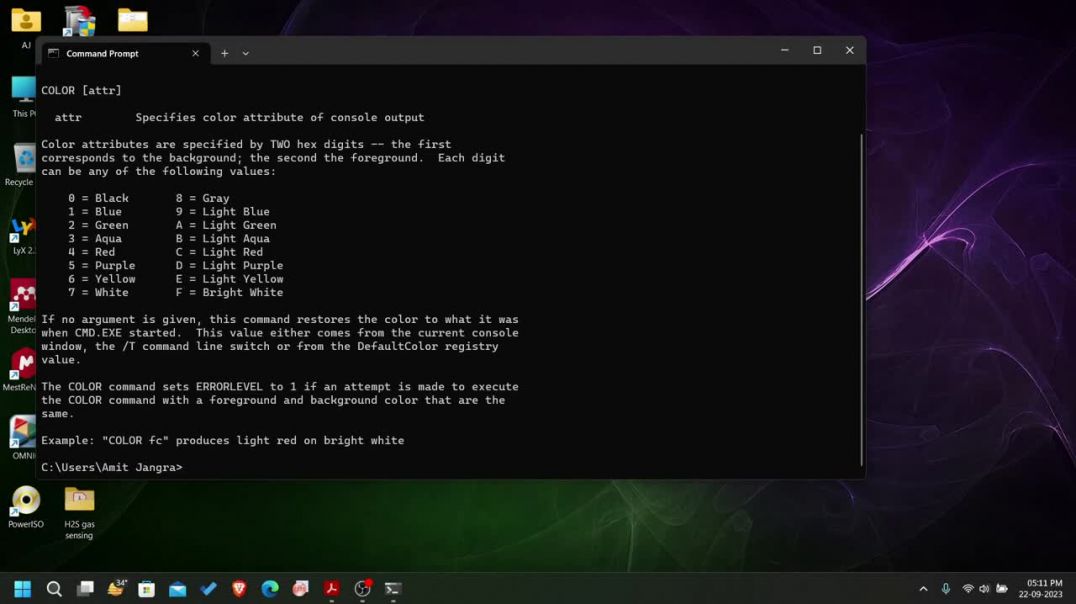
Task: Open a new tab with the plus button
Action: [224, 53]
